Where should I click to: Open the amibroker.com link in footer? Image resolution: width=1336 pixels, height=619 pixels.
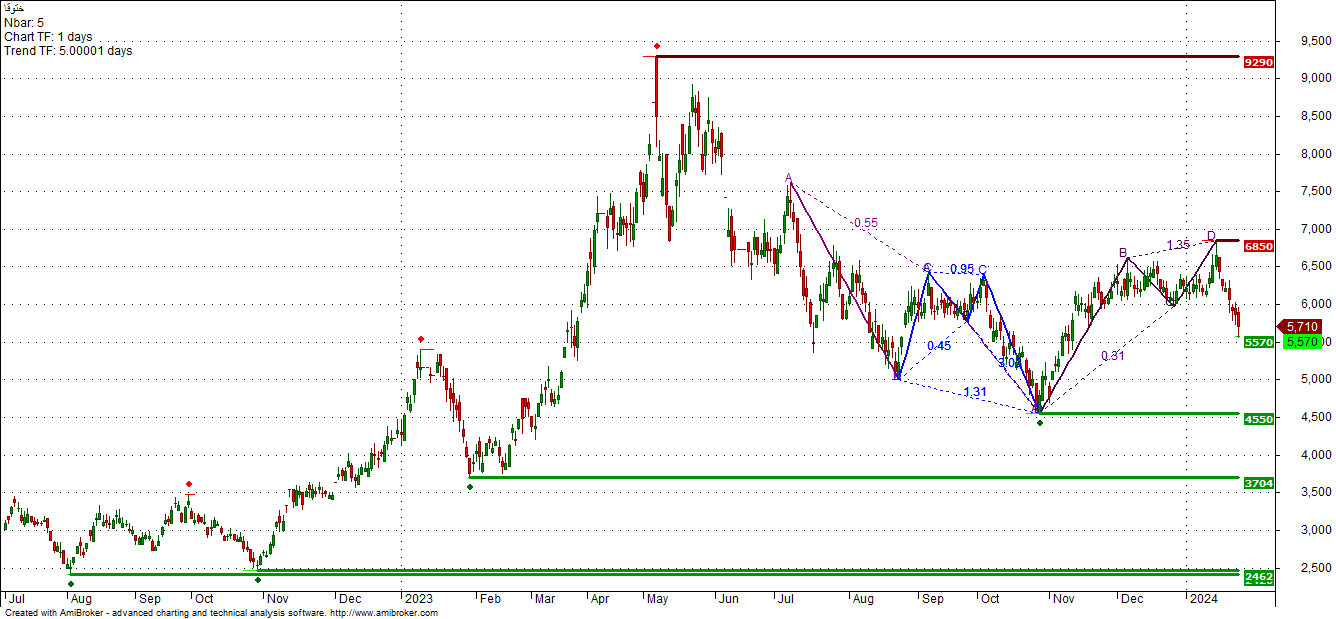383,613
